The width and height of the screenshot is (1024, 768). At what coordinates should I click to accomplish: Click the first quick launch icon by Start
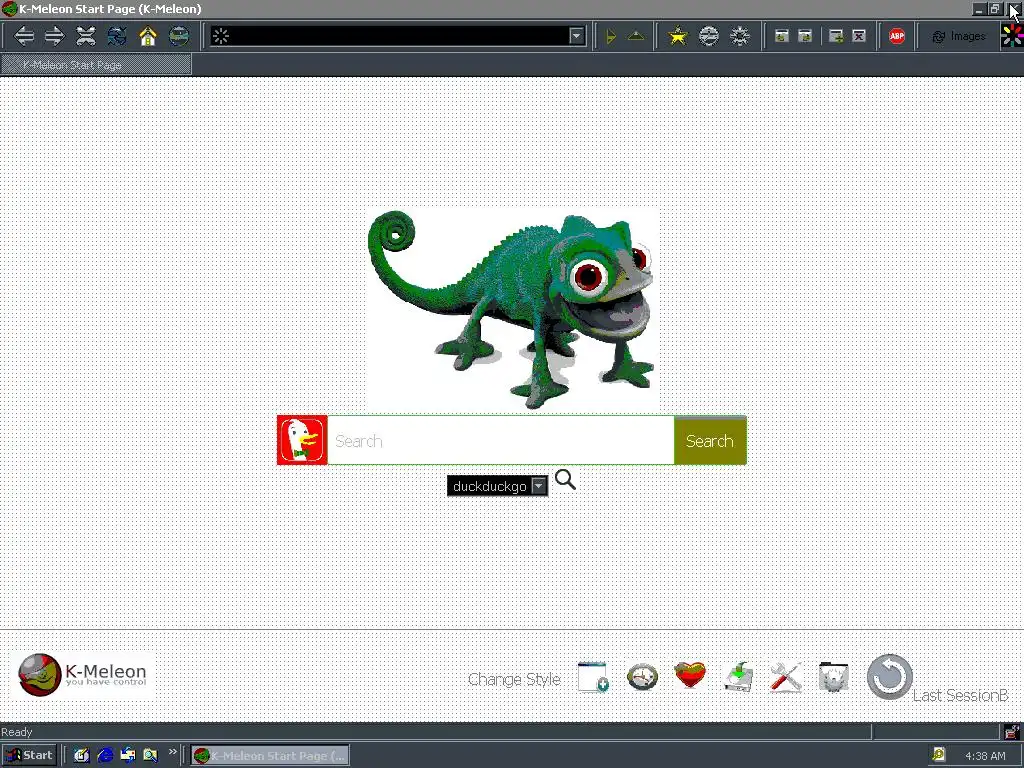pos(82,756)
